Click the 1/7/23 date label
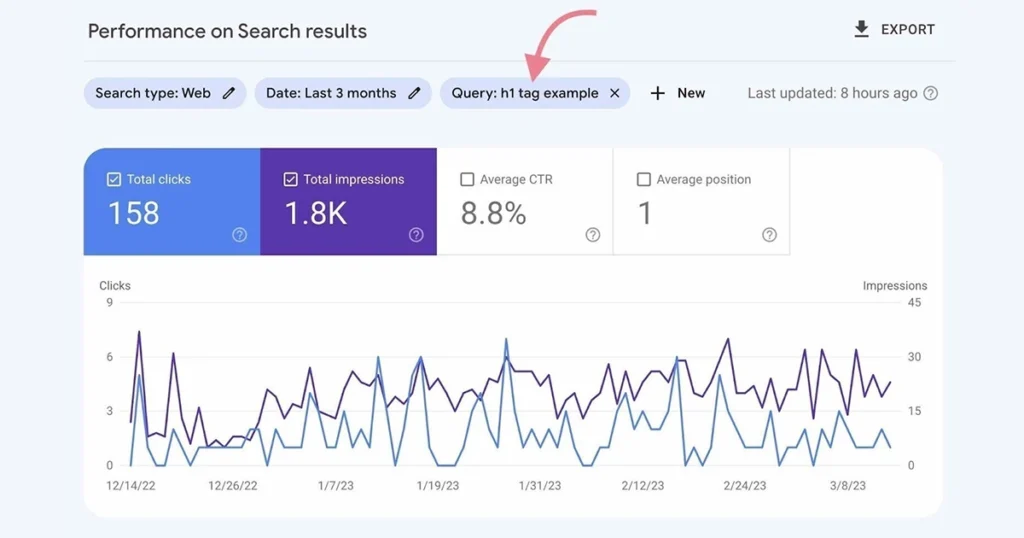Viewport: 1024px width, 538px height. point(336,486)
